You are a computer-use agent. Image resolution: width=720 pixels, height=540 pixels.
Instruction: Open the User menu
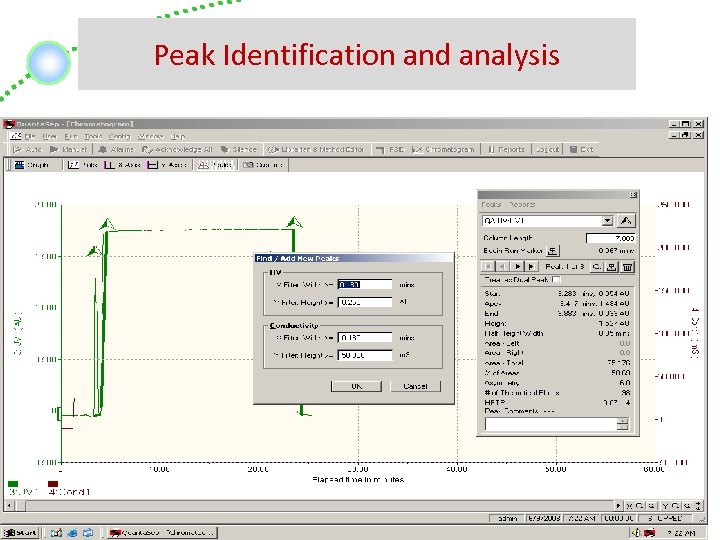49,136
